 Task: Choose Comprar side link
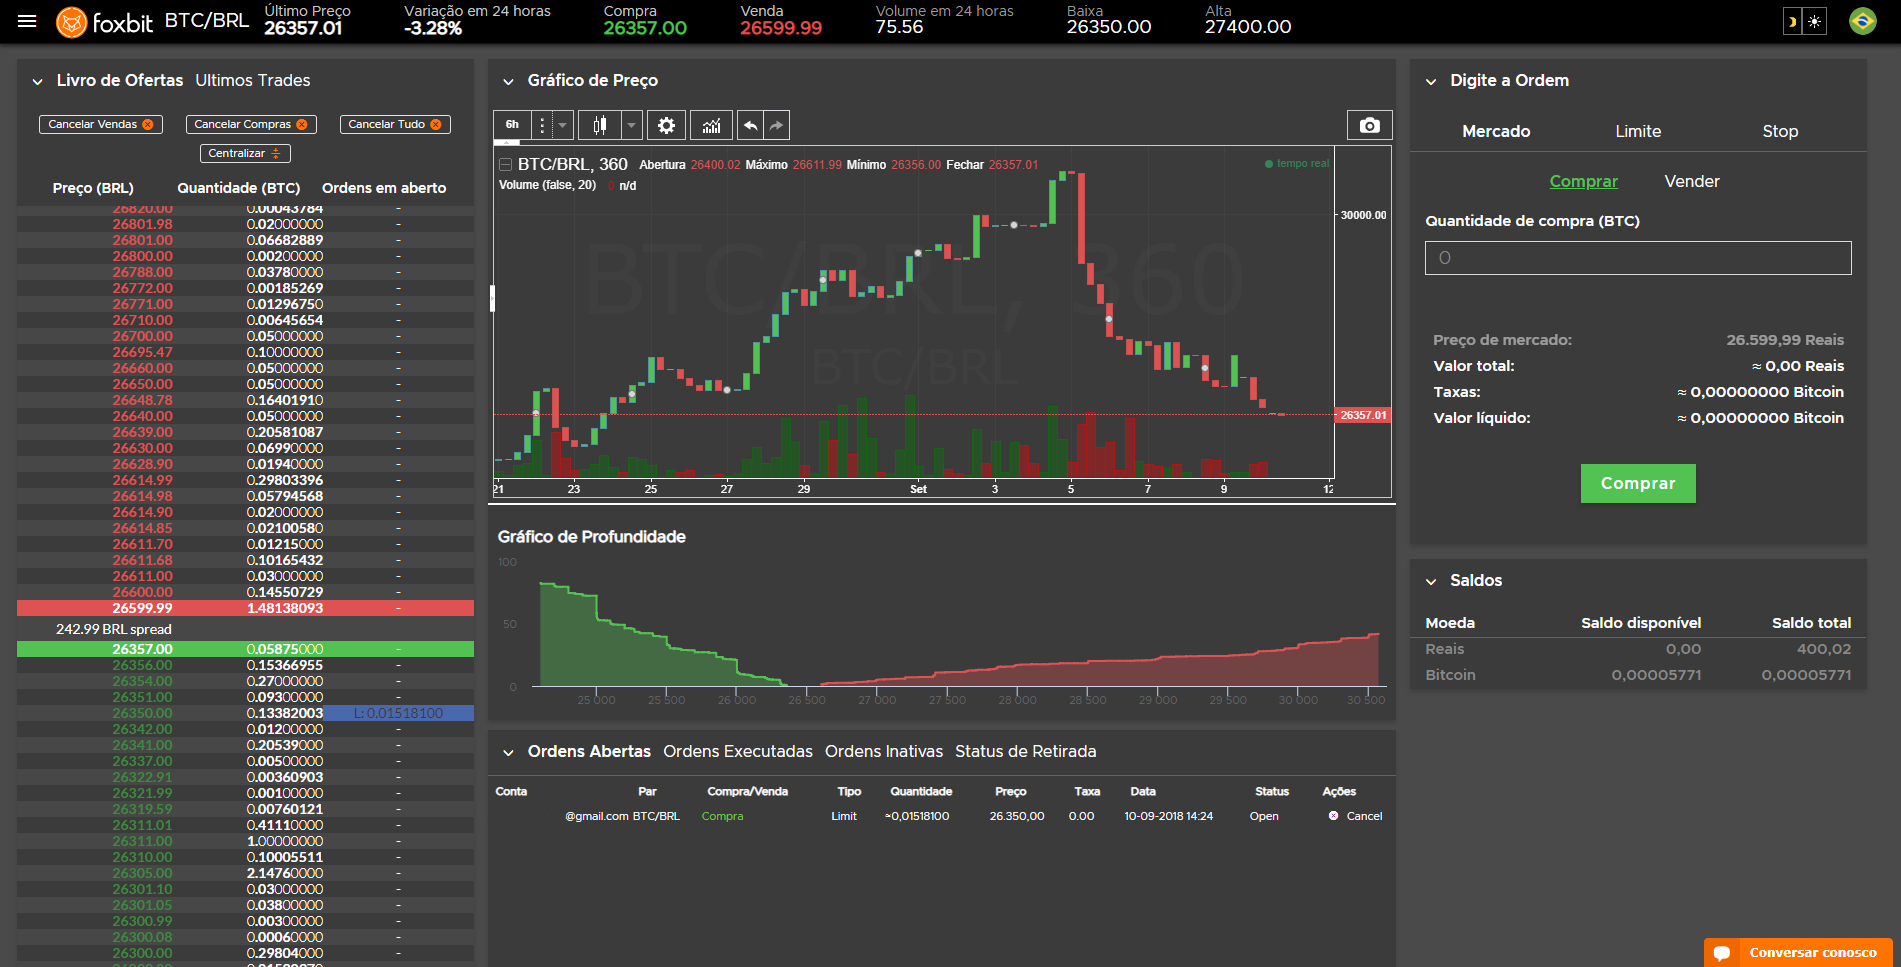(1583, 181)
